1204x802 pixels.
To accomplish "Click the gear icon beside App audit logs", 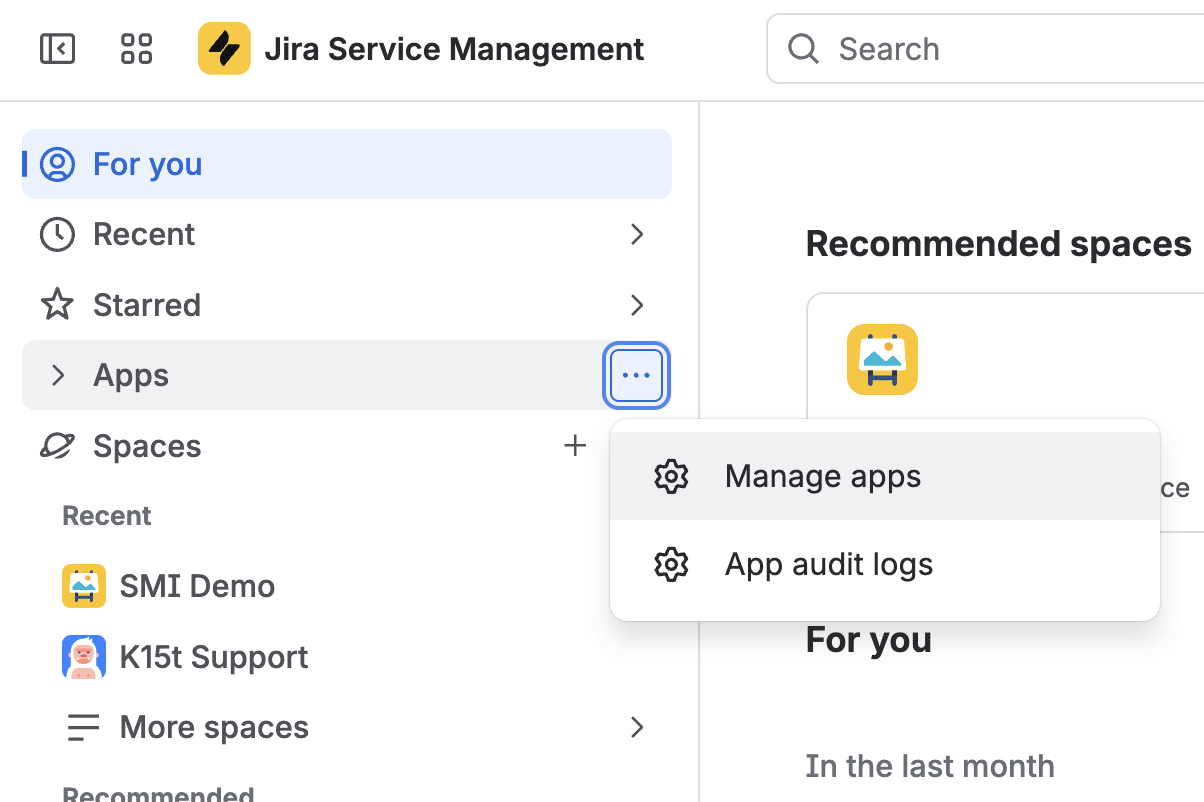I will pyautogui.click(x=671, y=564).
